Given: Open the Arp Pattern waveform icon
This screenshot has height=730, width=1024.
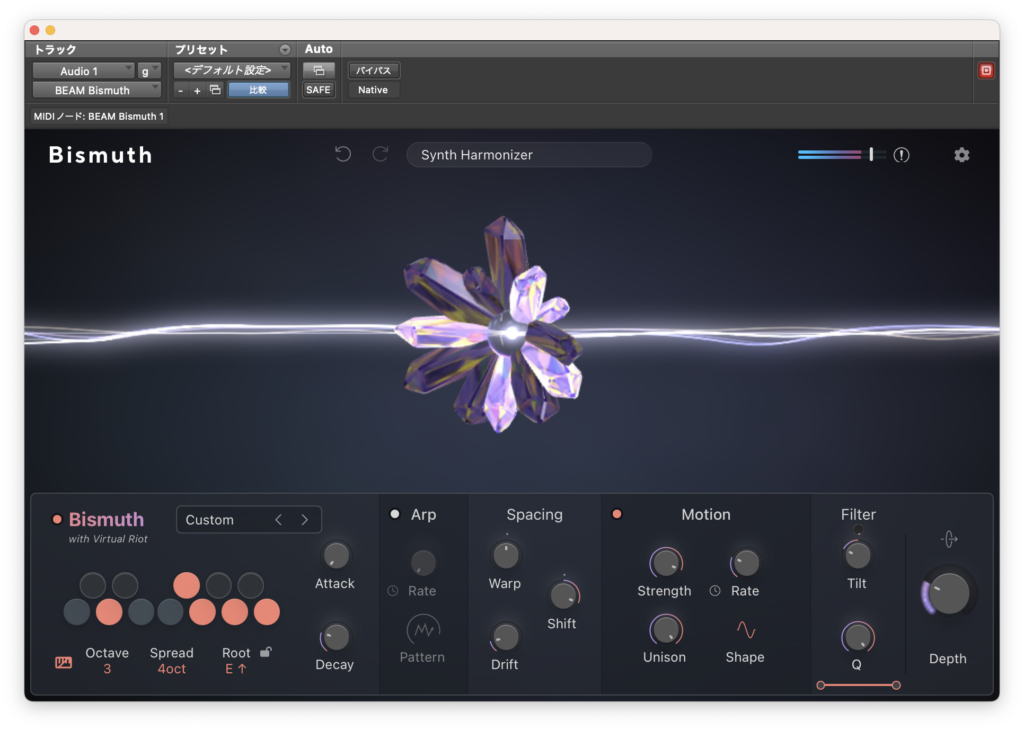Looking at the screenshot, I should pyautogui.click(x=423, y=629).
